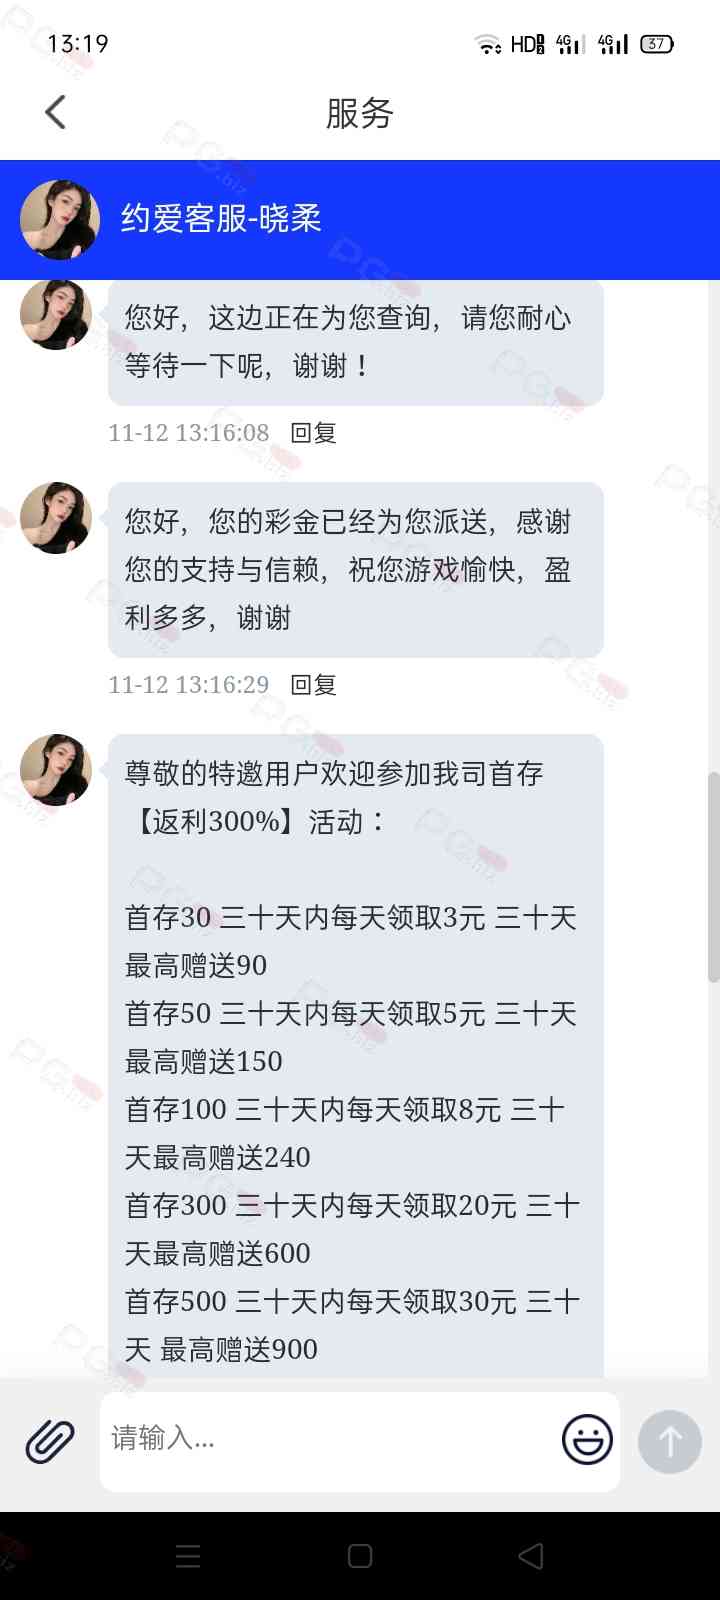Tap the 约爱客服-晓柔 header title
This screenshot has height=1600, width=720.
[x=221, y=219]
